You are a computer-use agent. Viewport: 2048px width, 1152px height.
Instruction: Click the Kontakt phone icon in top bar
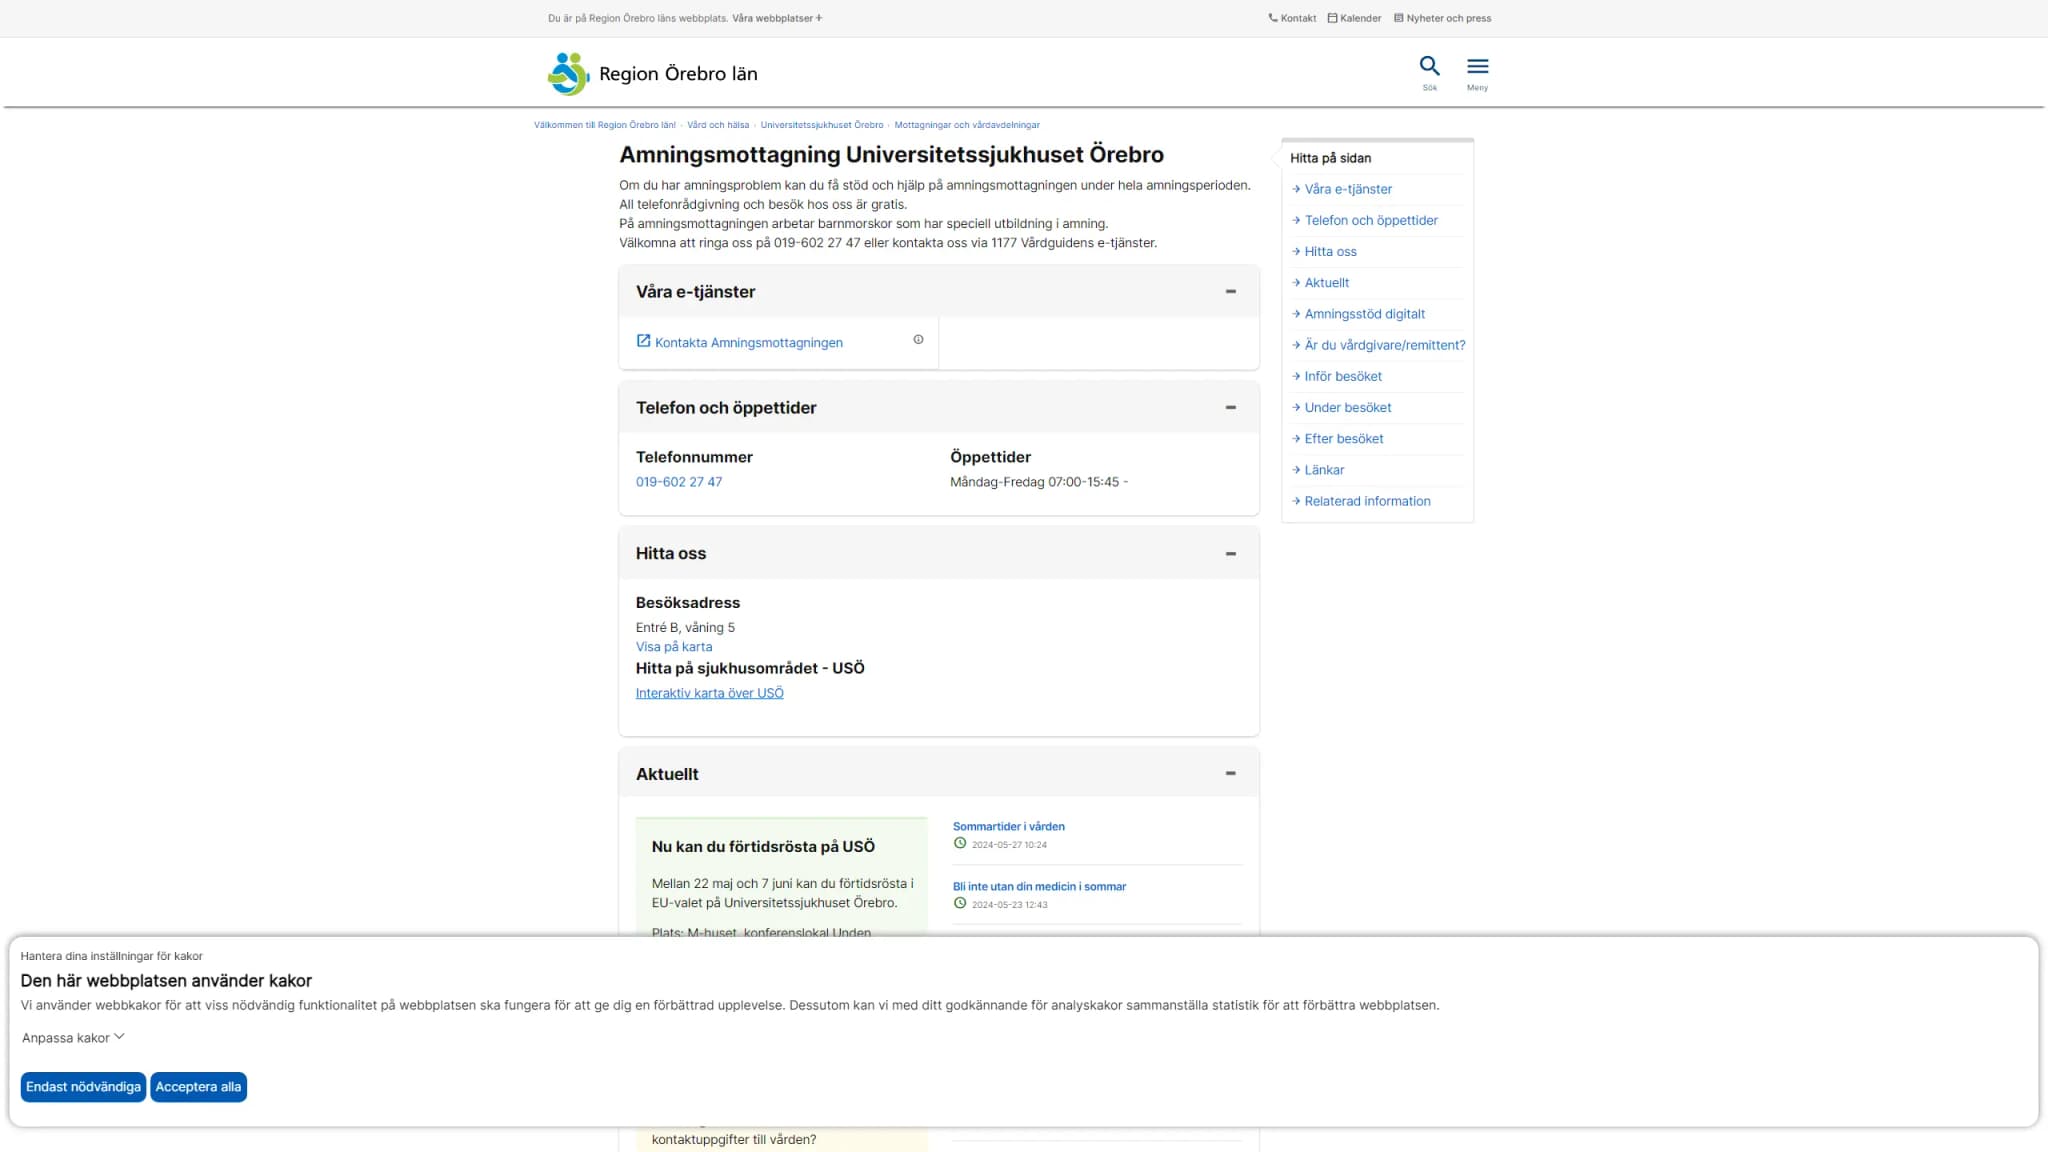pos(1273,18)
